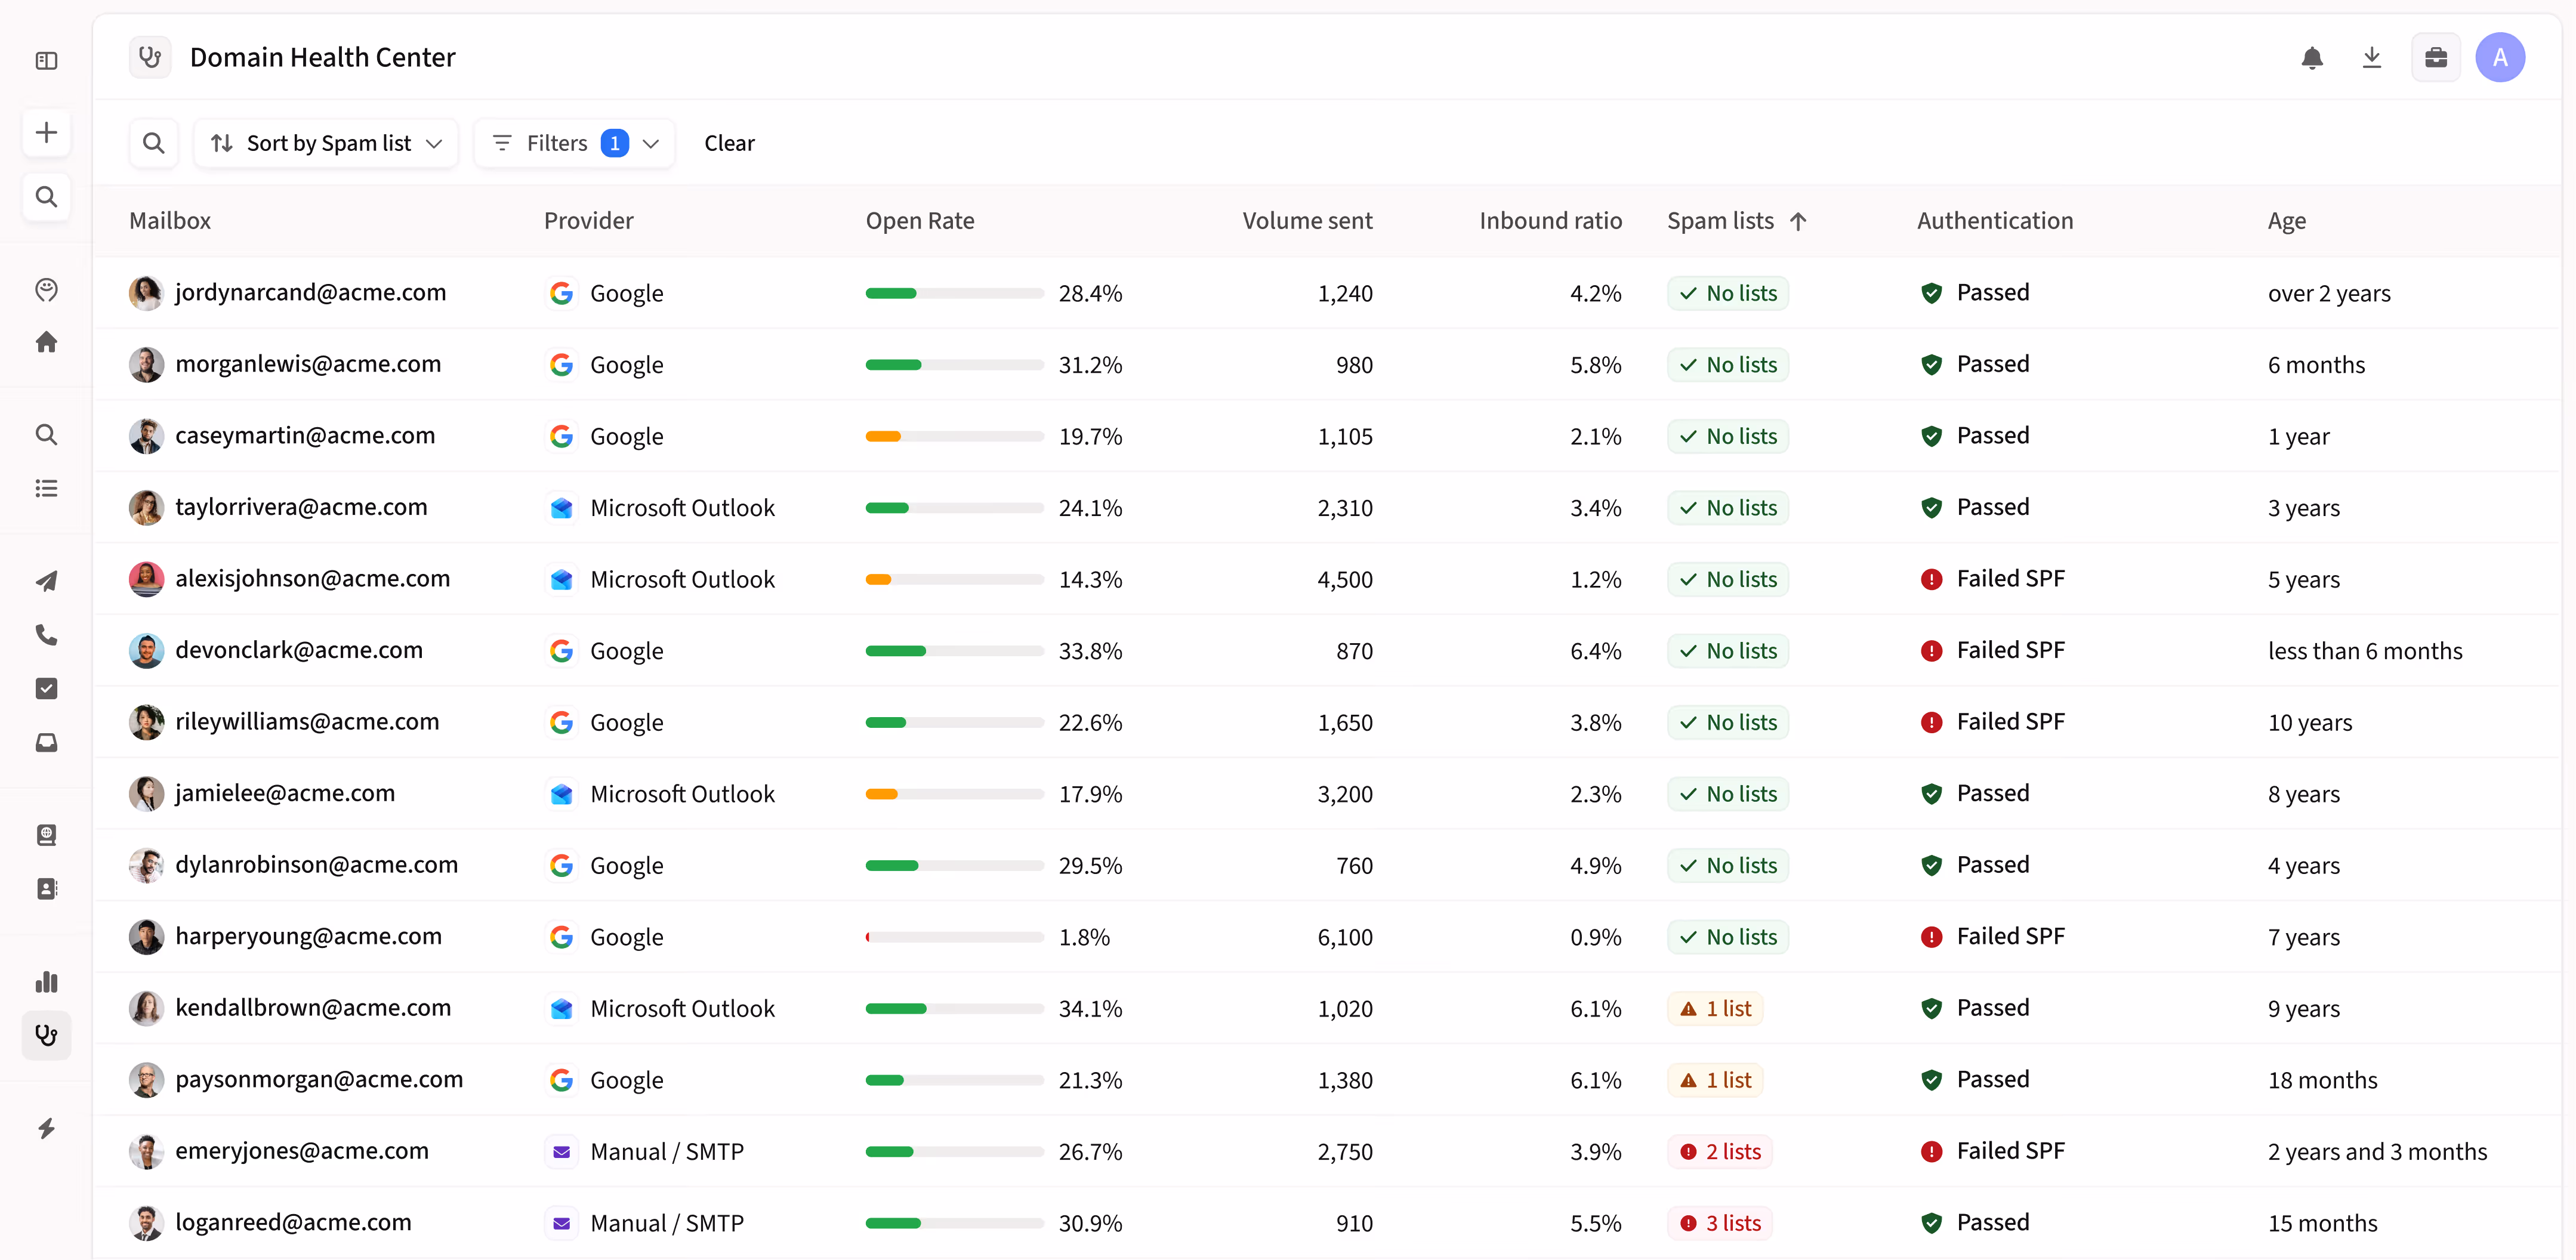This screenshot has width=2576, height=1260.
Task: Sort by Mailbox column header
Action: [x=170, y=221]
